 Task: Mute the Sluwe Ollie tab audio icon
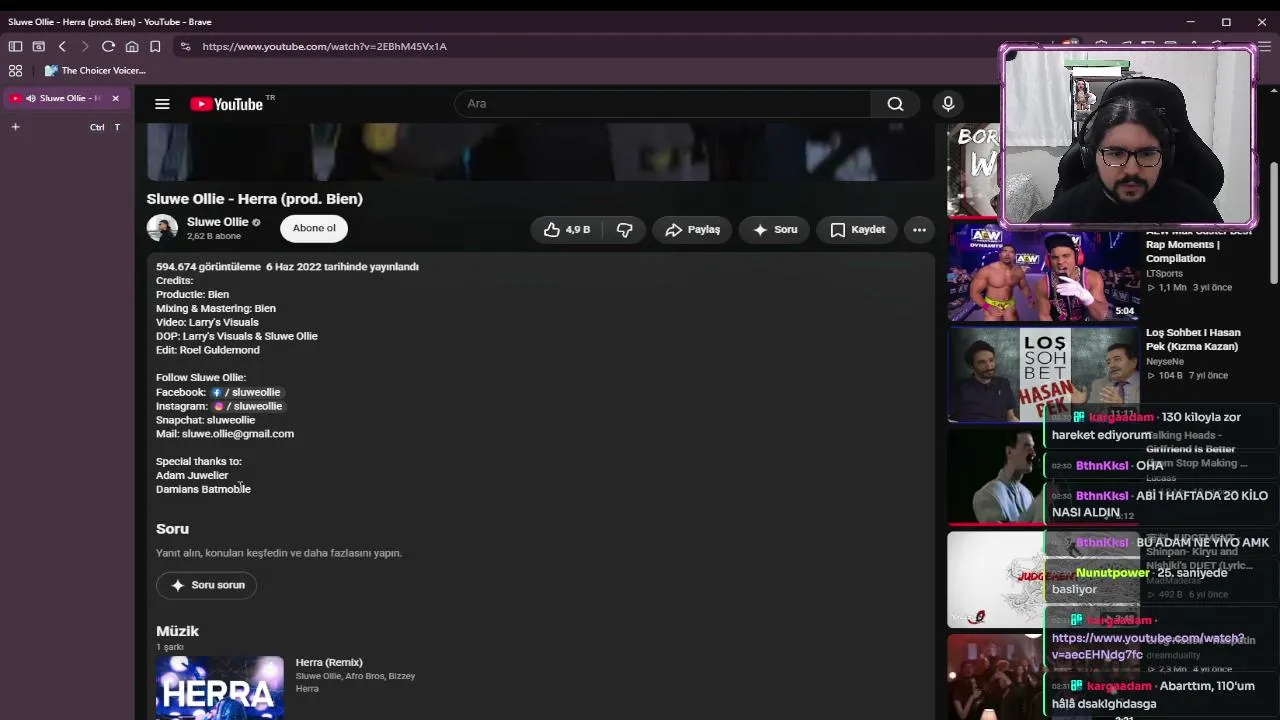[x=31, y=98]
